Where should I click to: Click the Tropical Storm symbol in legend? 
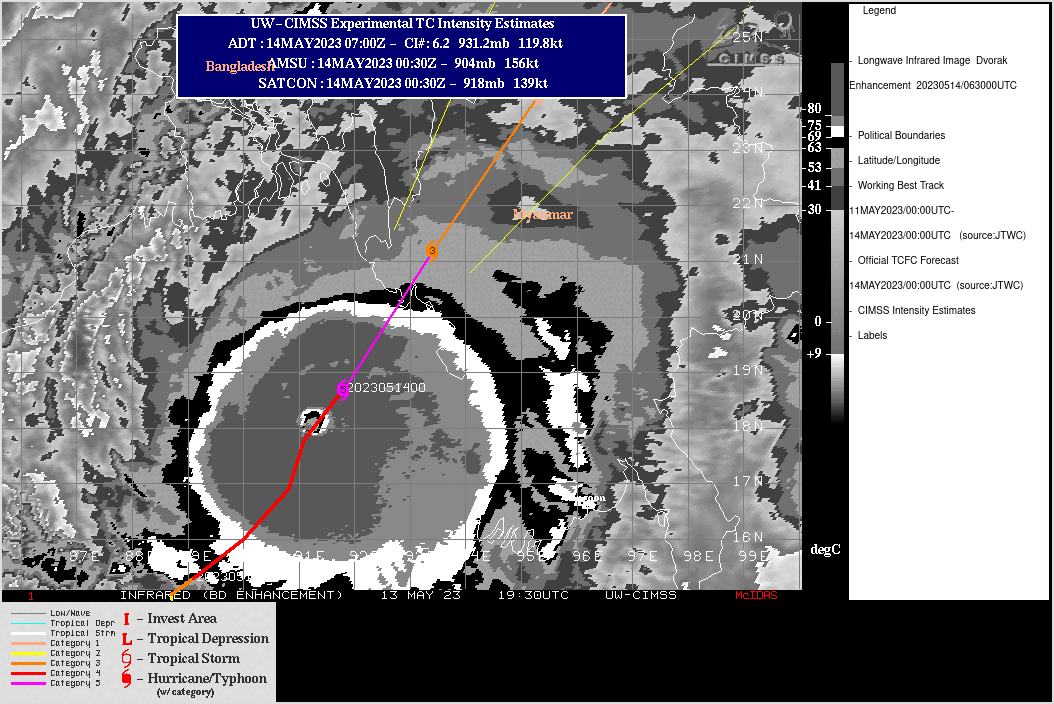click(126, 659)
